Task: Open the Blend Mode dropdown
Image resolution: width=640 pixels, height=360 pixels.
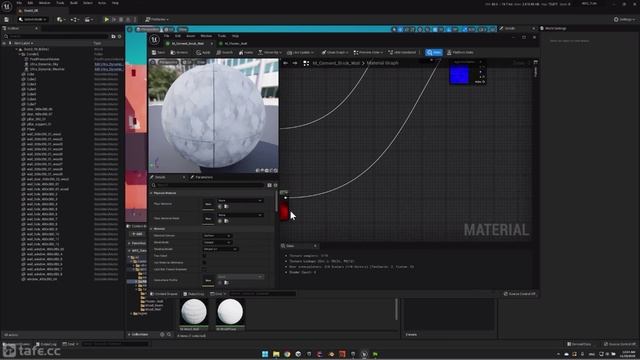Action: pos(217,242)
